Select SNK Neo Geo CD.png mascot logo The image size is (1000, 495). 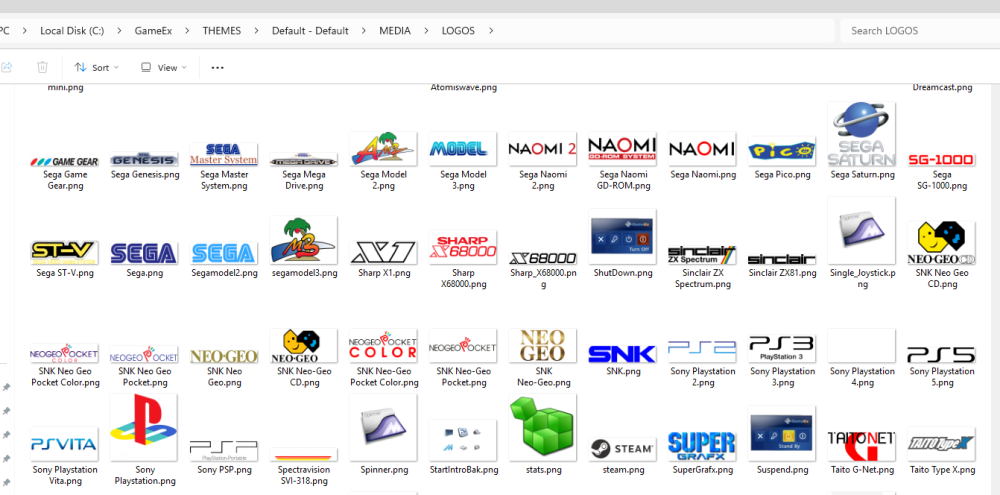click(x=941, y=243)
